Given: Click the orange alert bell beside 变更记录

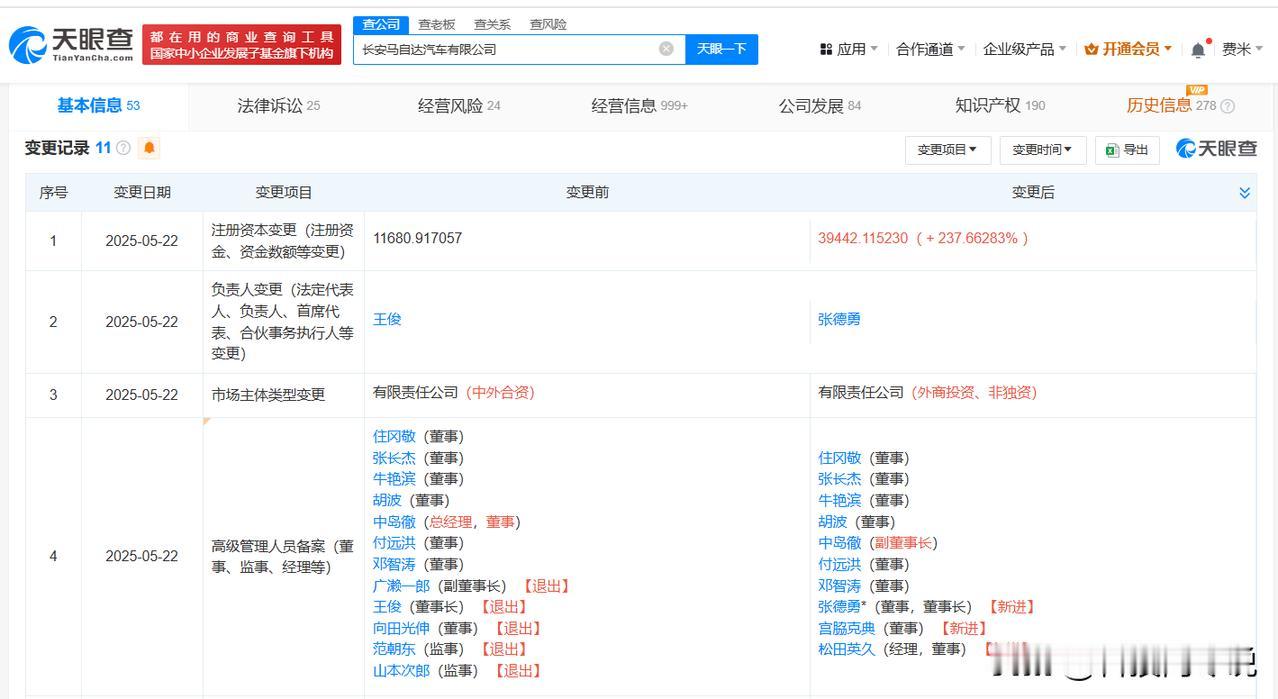Looking at the screenshot, I should tap(149, 148).
